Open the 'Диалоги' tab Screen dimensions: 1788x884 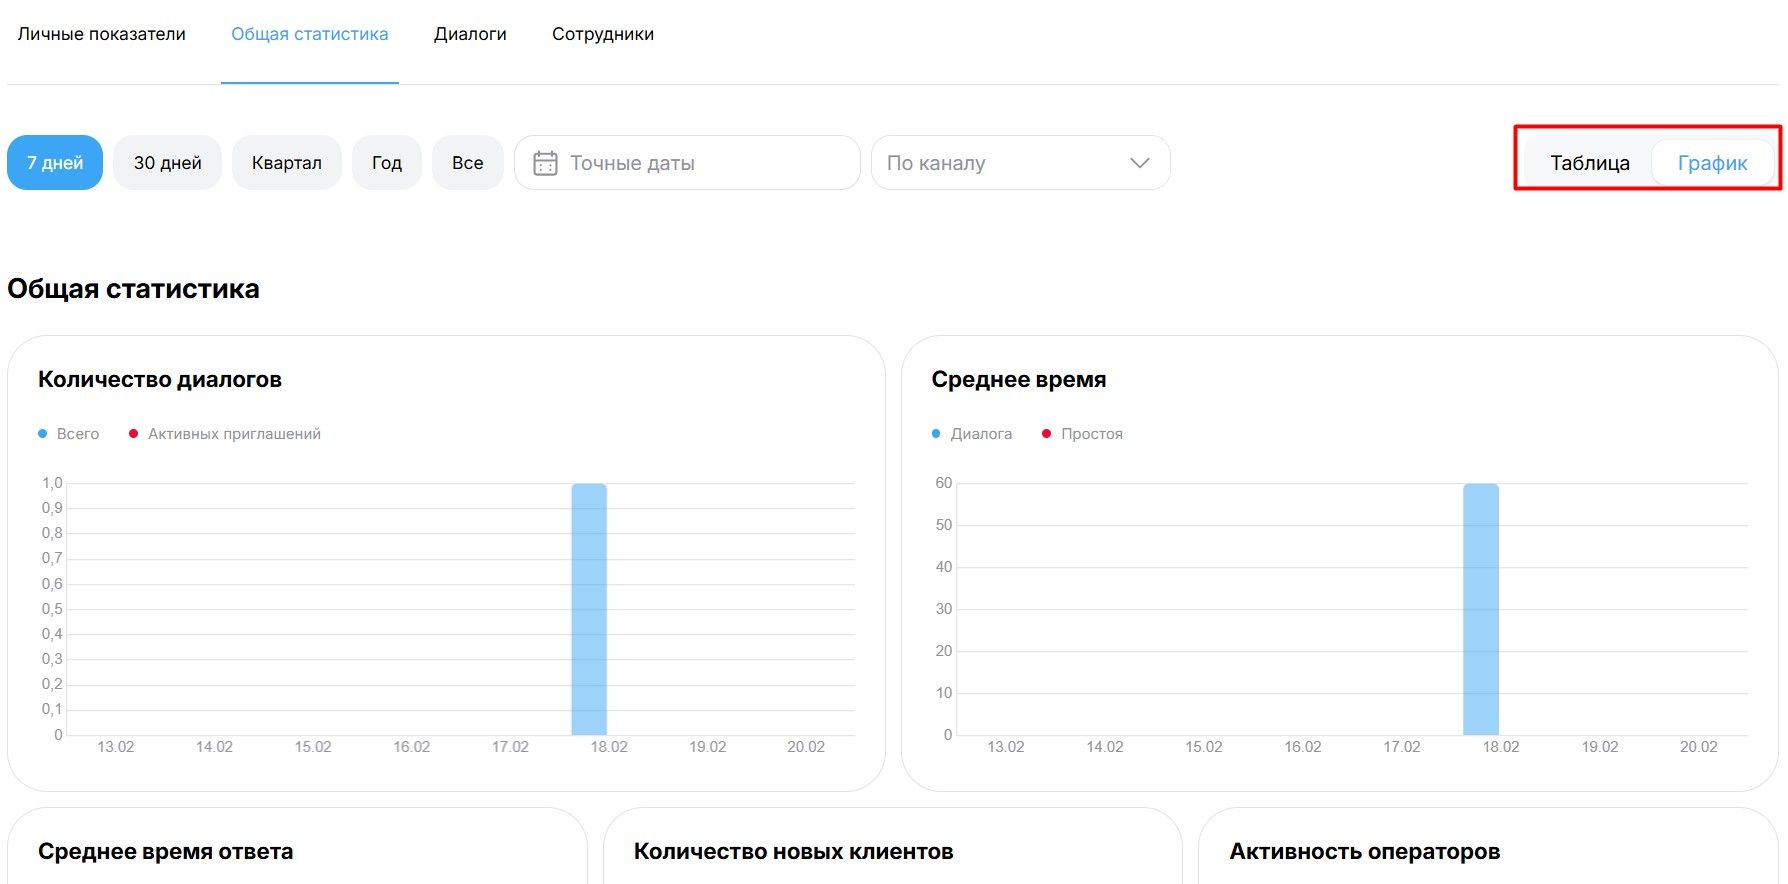pos(470,34)
